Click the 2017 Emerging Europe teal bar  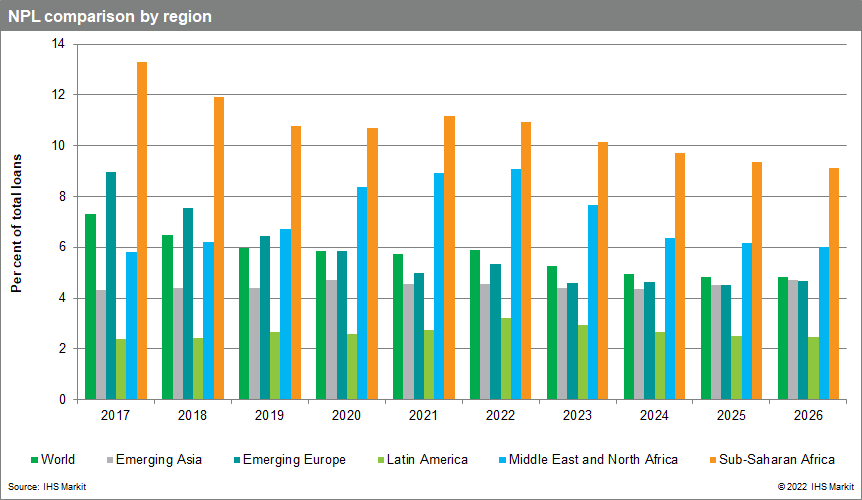pyautogui.click(x=111, y=285)
